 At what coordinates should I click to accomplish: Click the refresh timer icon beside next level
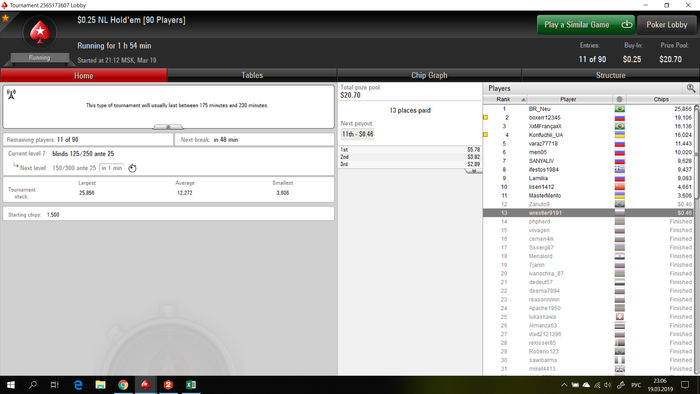132,168
